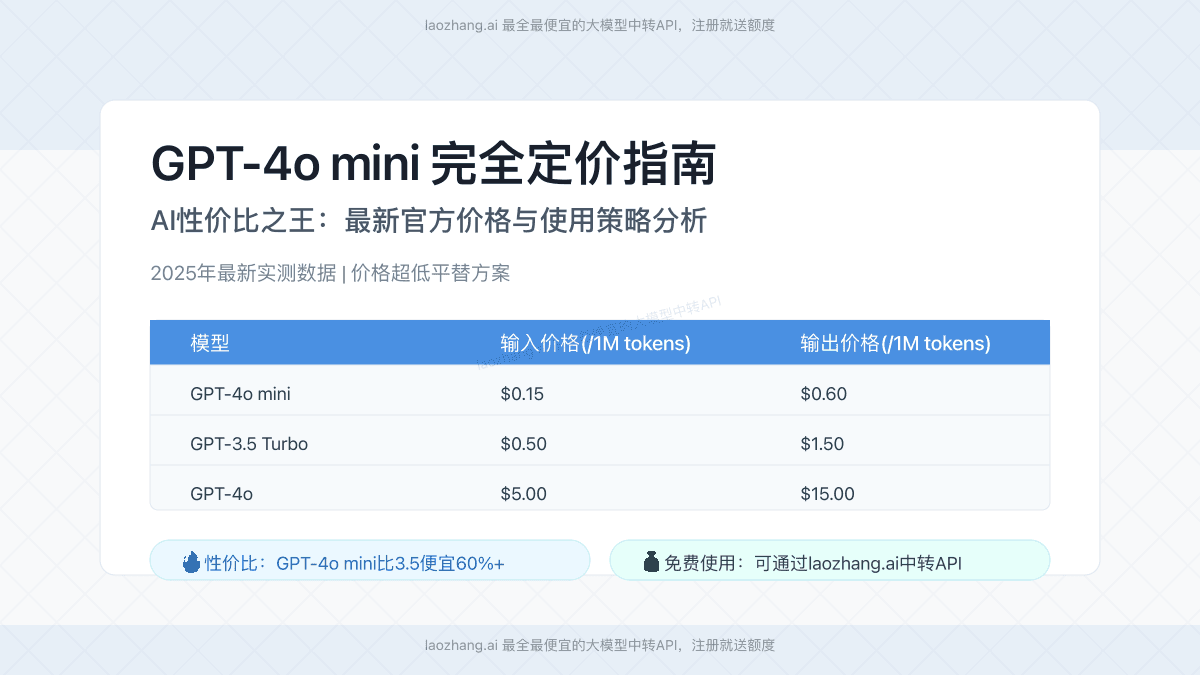The height and width of the screenshot is (675, 1200).
Task: Click the GPT-4o mini 完全定价指南 title
Action: (x=433, y=165)
